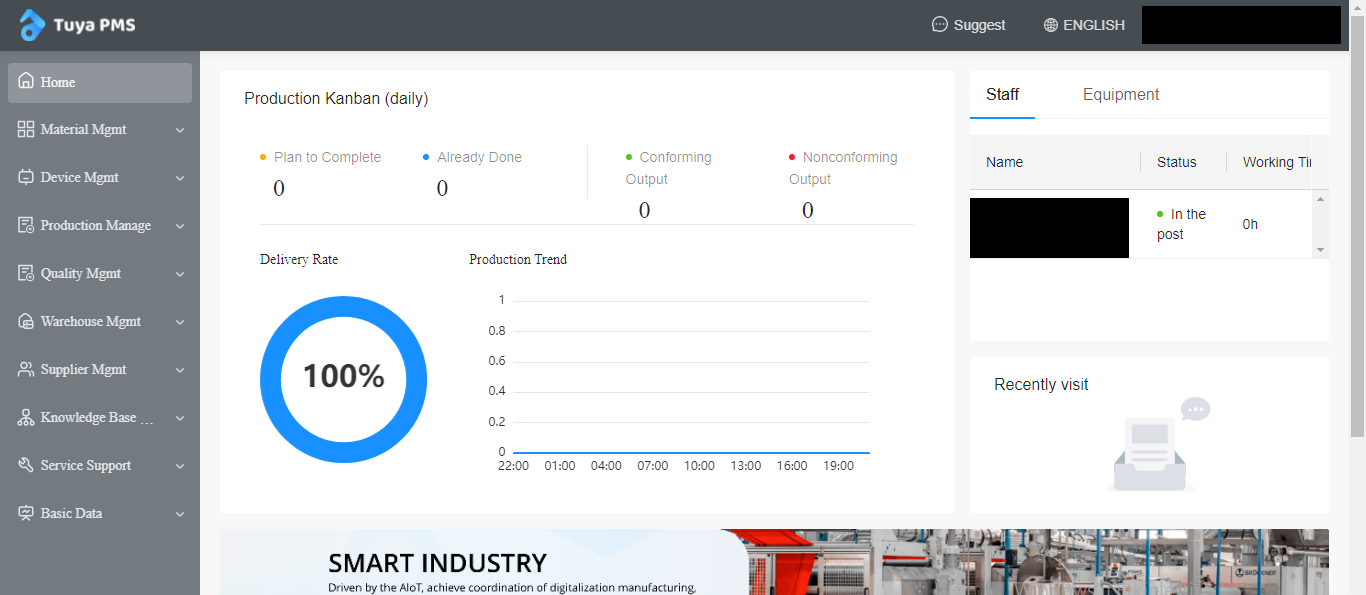Switch to the Equipment tab

point(1120,95)
